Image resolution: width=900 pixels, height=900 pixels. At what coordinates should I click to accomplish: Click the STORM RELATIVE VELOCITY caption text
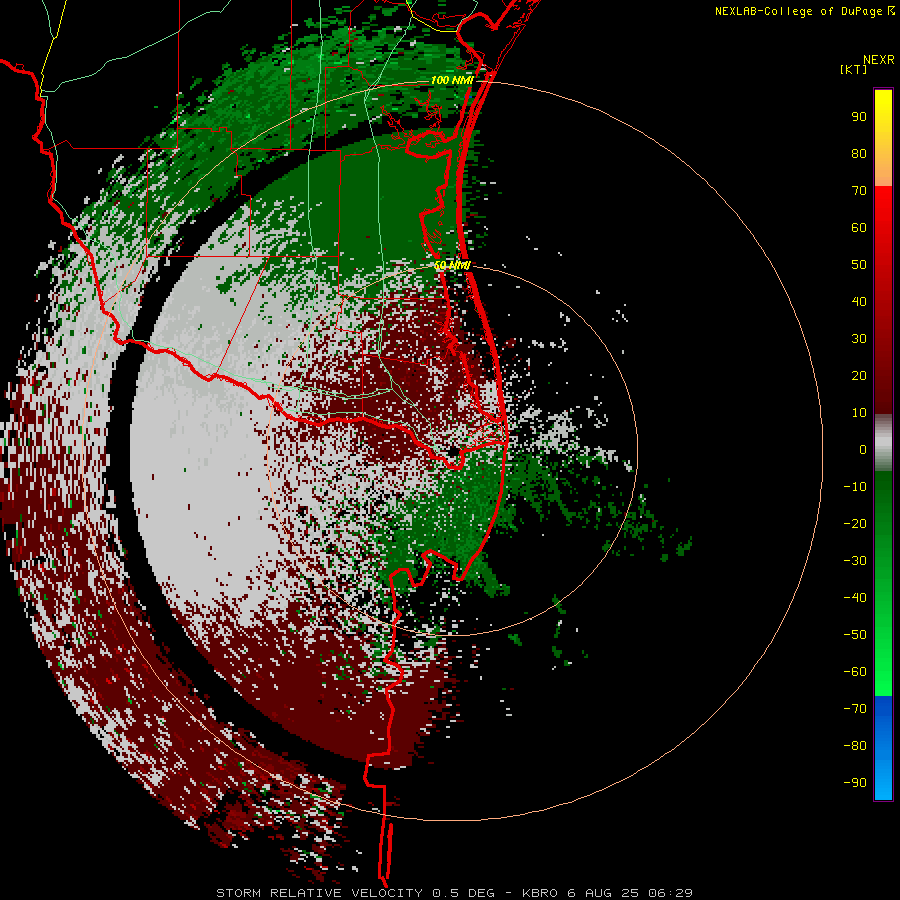(x=319, y=893)
